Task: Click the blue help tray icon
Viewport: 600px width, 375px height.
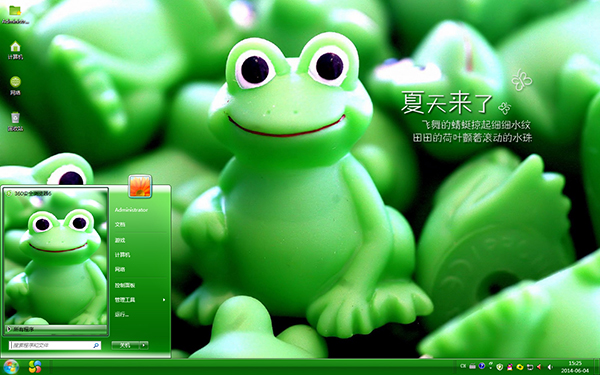Action: [x=482, y=366]
